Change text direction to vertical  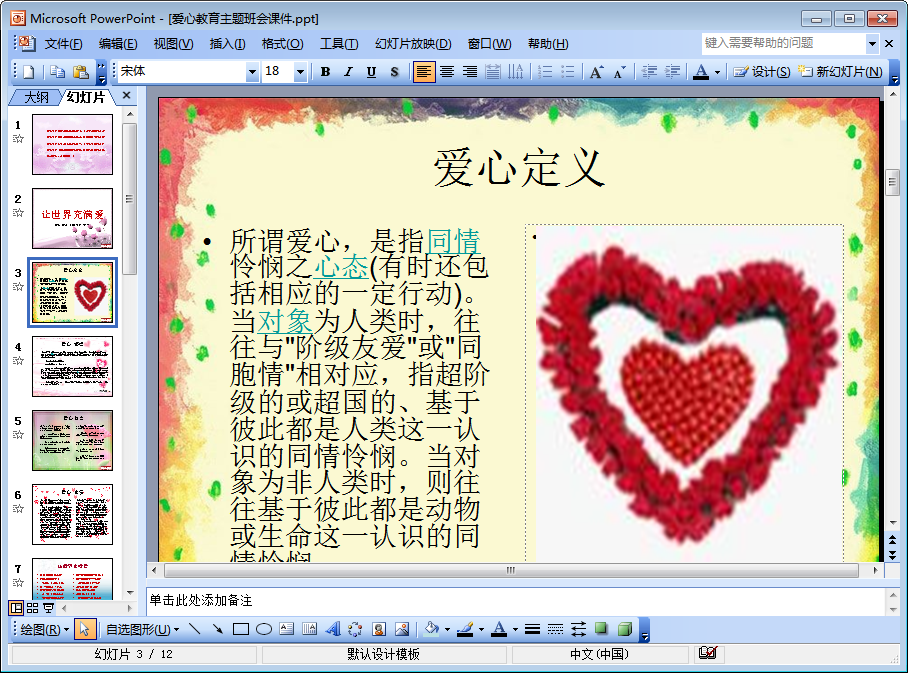point(515,72)
